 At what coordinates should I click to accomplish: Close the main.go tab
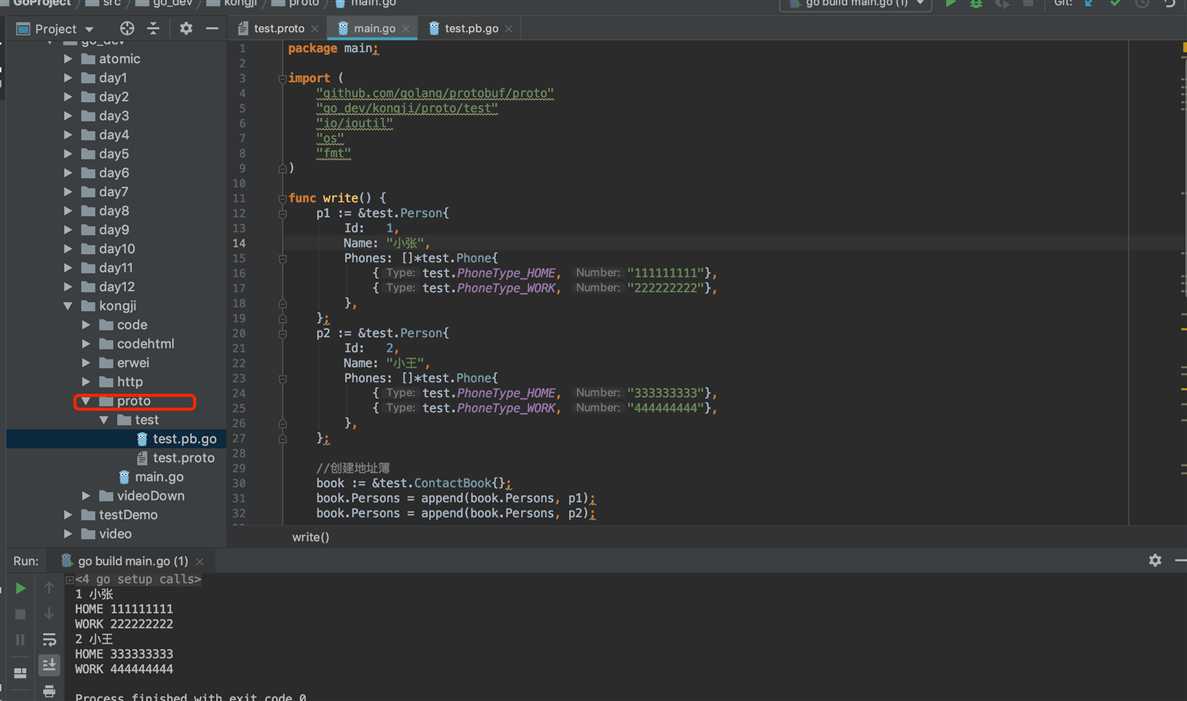406,29
